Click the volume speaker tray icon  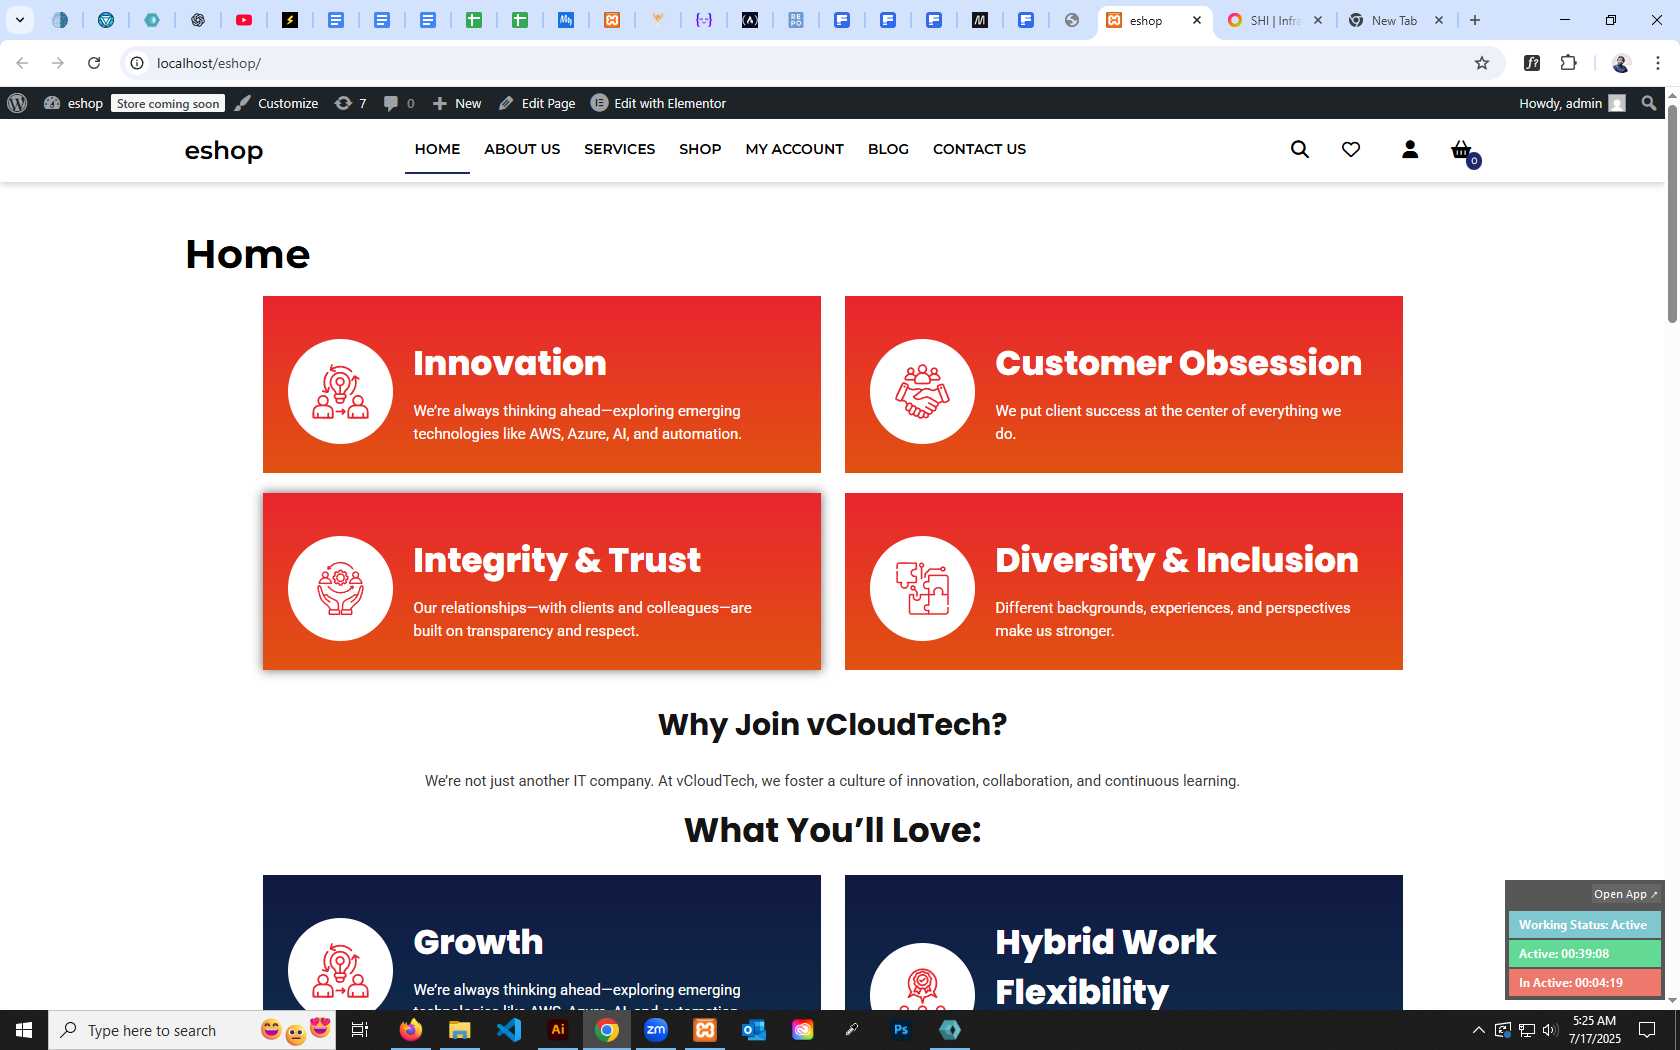[x=1550, y=1030]
